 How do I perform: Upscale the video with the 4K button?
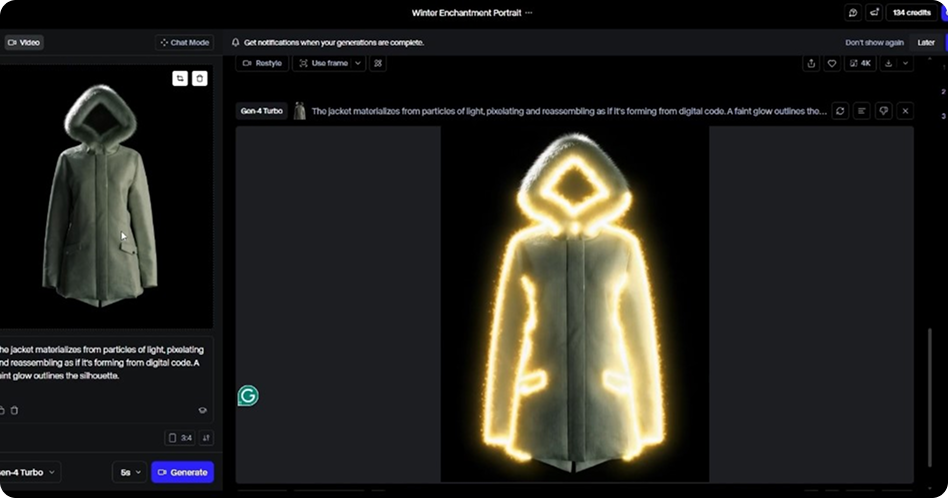pos(860,63)
